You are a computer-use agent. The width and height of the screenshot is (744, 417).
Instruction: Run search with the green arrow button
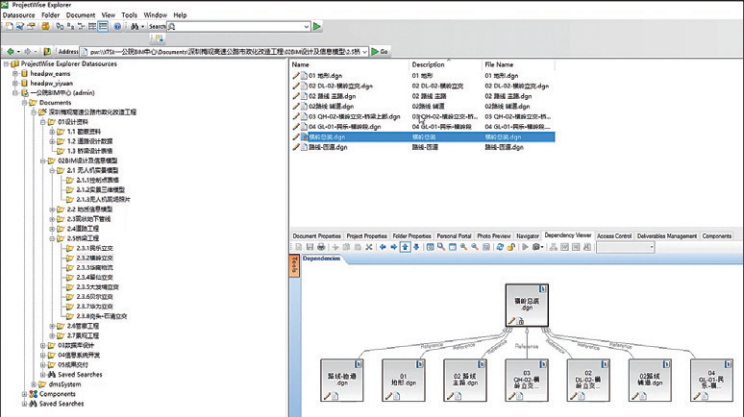(x=317, y=27)
